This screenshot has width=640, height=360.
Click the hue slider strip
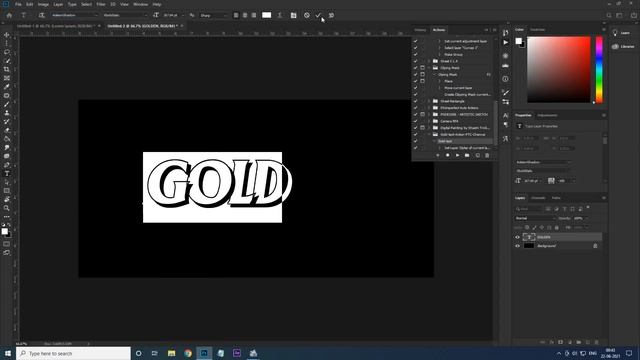coord(599,69)
